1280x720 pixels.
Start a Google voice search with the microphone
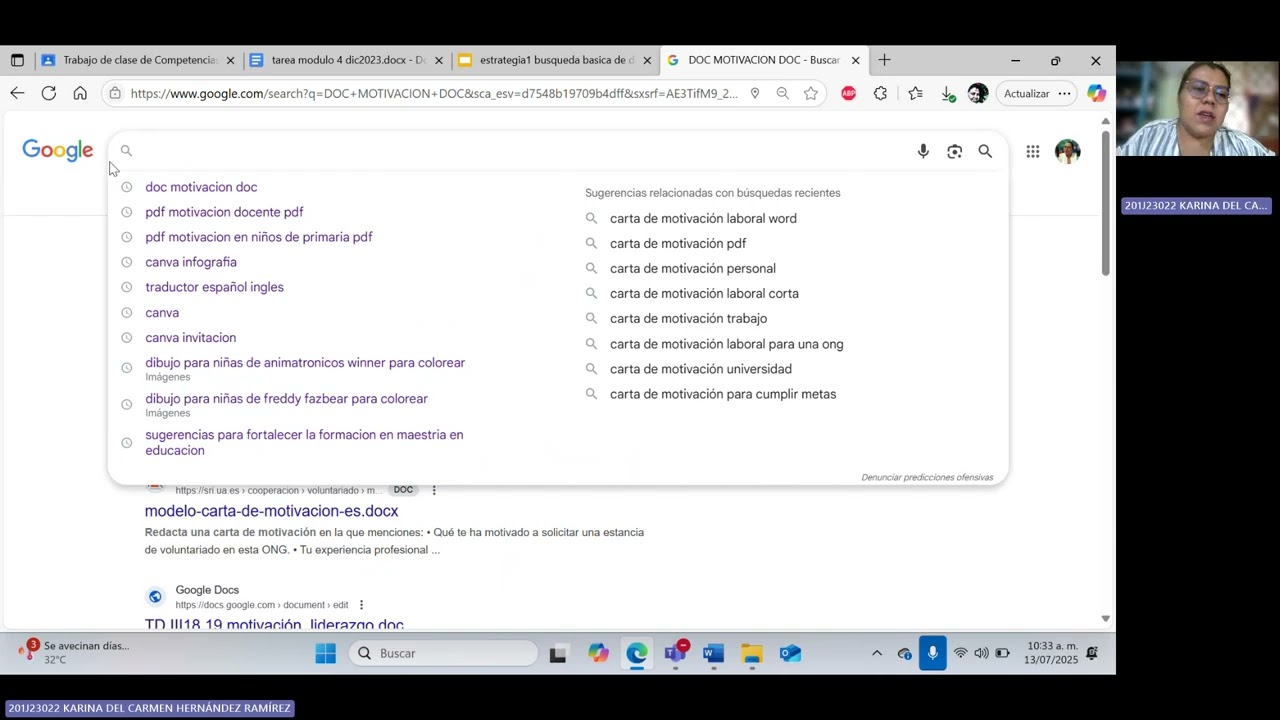point(923,151)
